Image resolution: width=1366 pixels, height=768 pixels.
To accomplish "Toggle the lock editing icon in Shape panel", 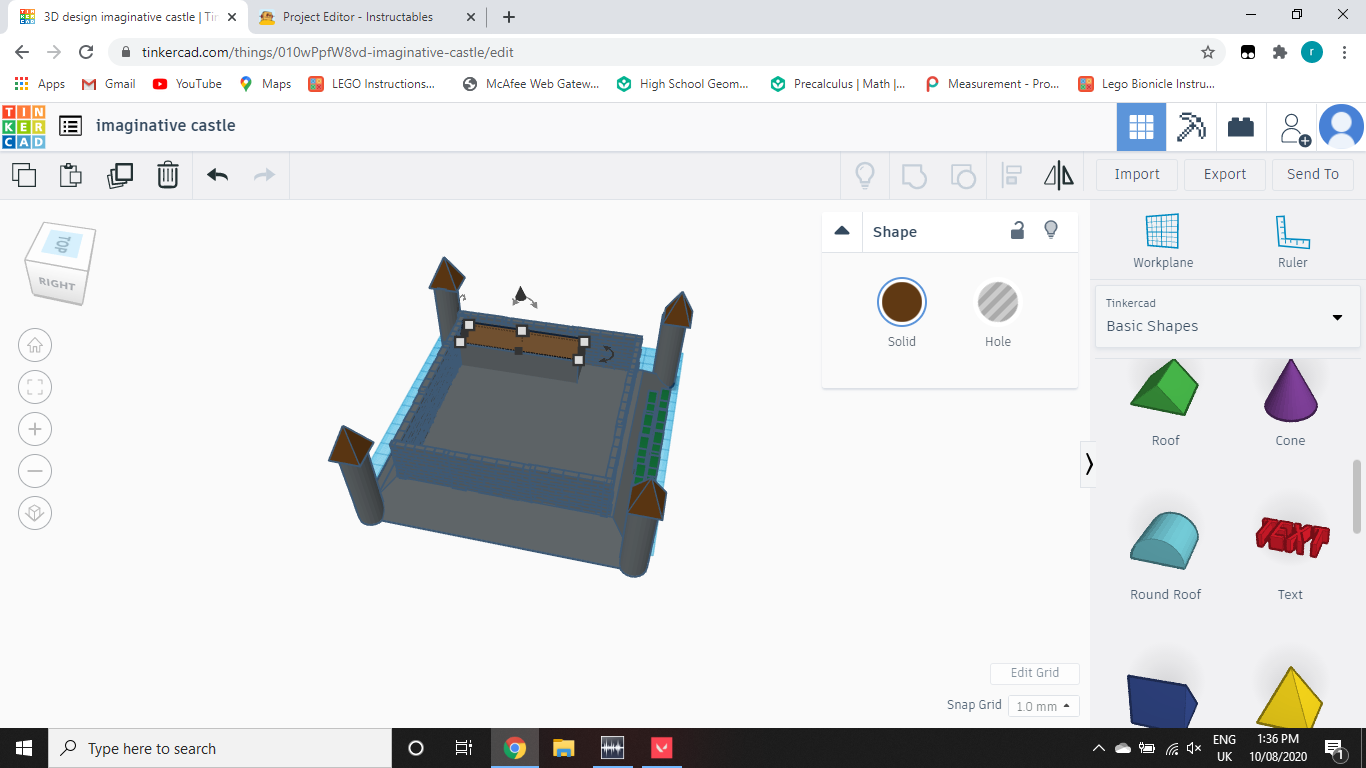I will (1017, 230).
